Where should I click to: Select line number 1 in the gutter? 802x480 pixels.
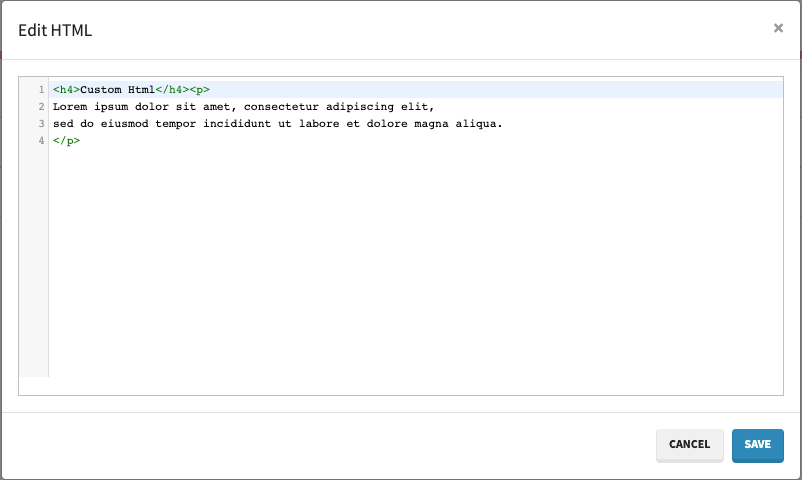[x=41, y=90]
